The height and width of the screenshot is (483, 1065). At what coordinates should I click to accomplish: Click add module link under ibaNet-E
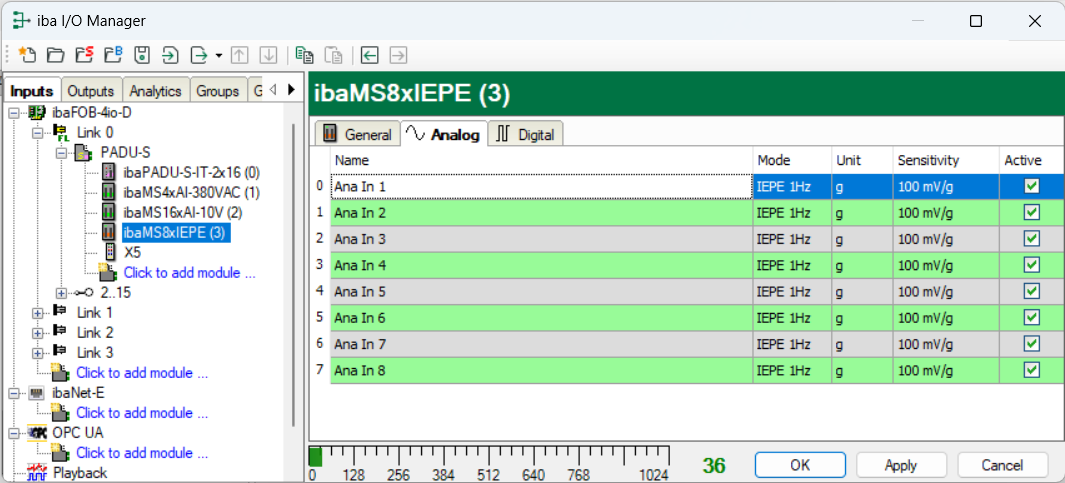pyautogui.click(x=142, y=413)
